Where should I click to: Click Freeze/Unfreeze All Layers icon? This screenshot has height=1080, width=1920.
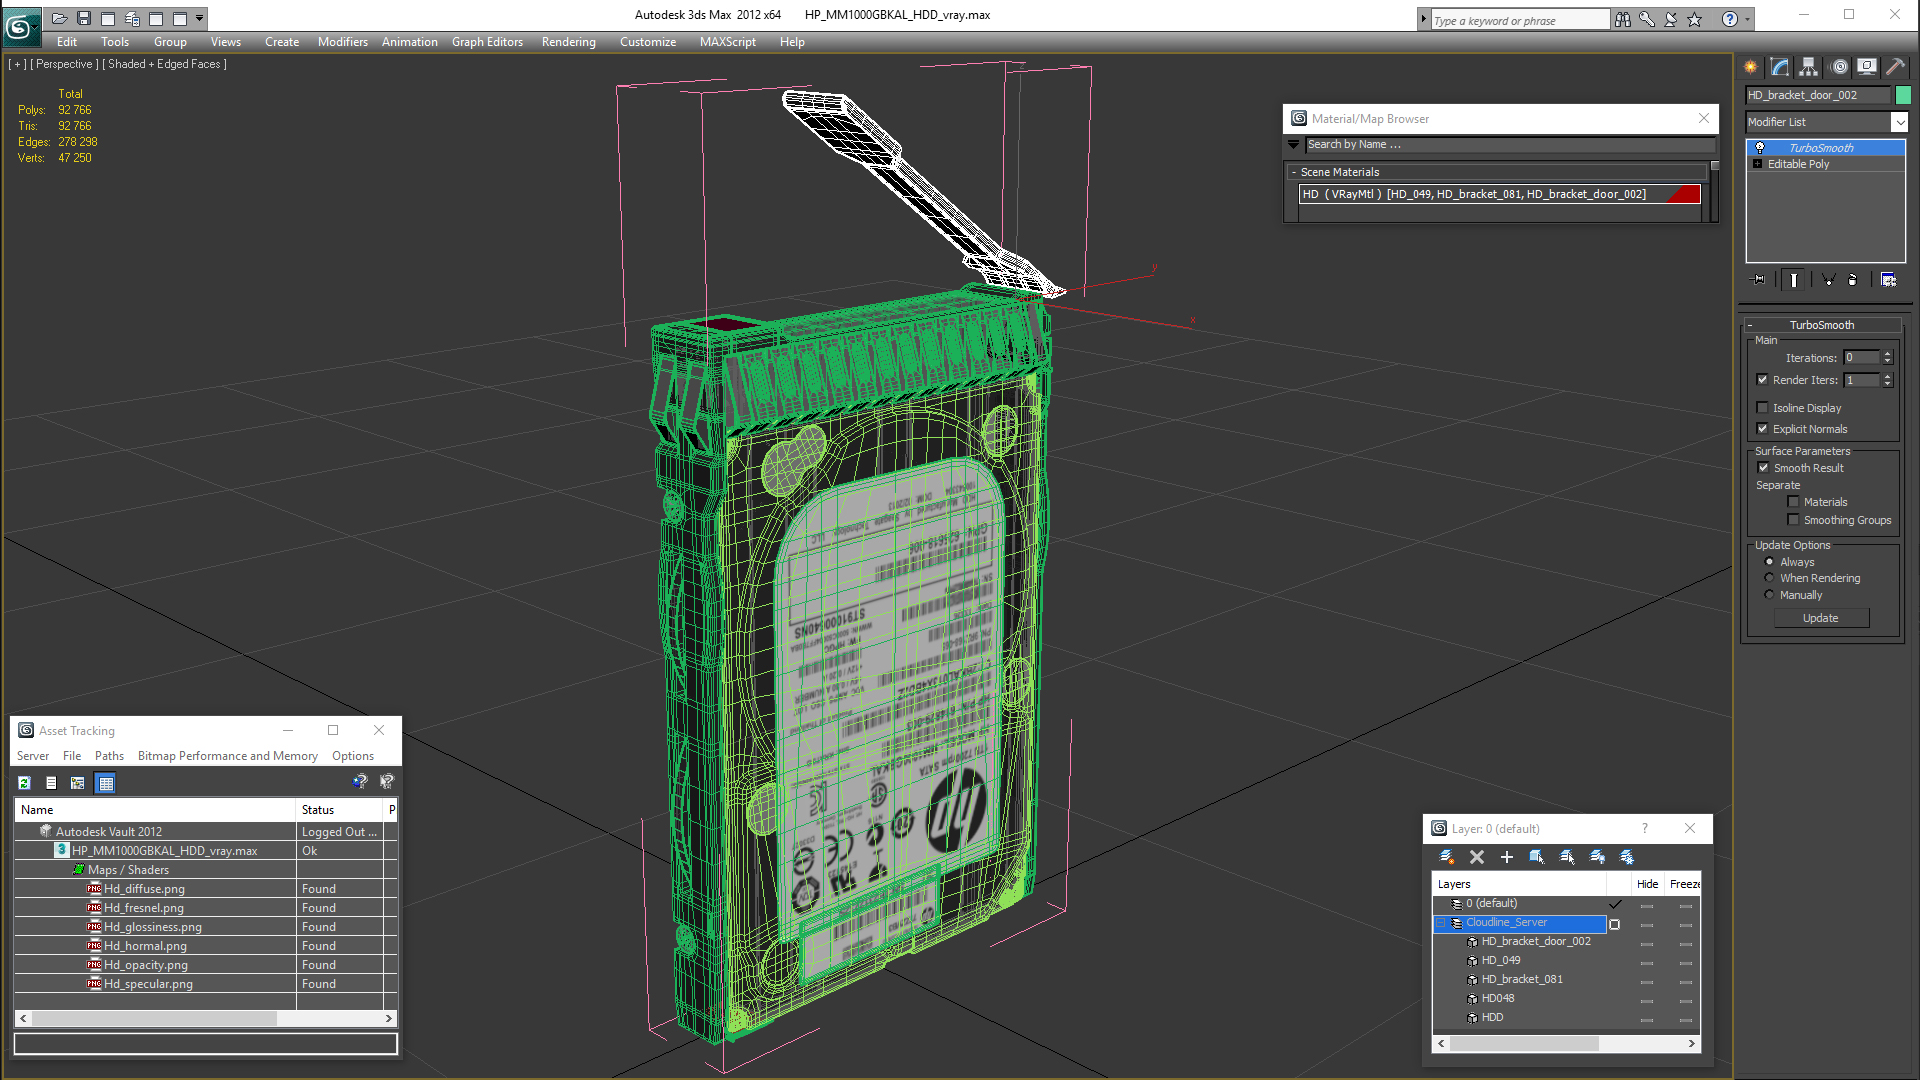pos(1627,857)
